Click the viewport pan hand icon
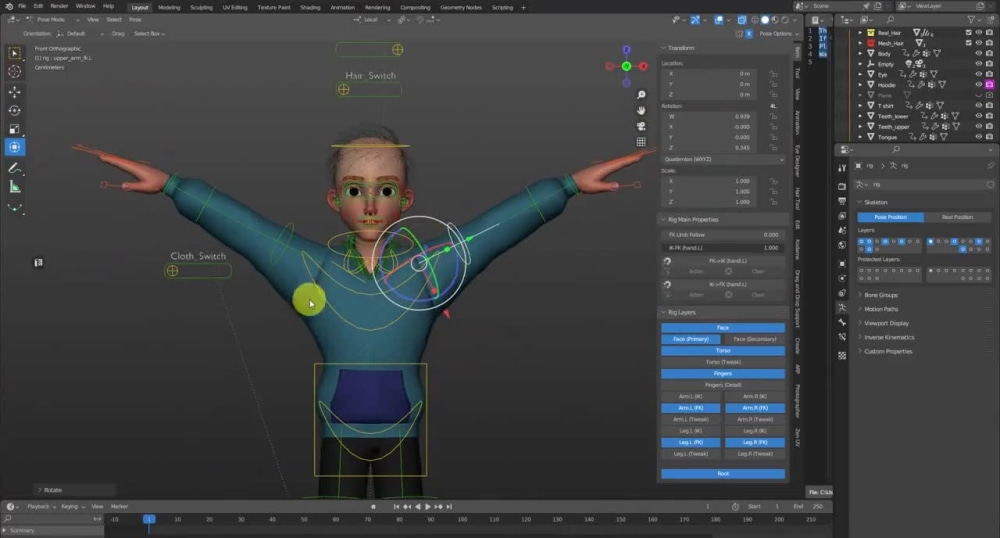The height and width of the screenshot is (538, 1000). [641, 110]
